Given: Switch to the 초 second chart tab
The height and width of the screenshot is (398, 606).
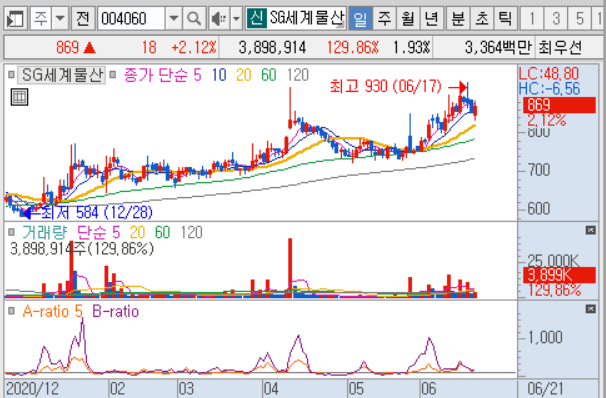Looking at the screenshot, I should [x=482, y=18].
